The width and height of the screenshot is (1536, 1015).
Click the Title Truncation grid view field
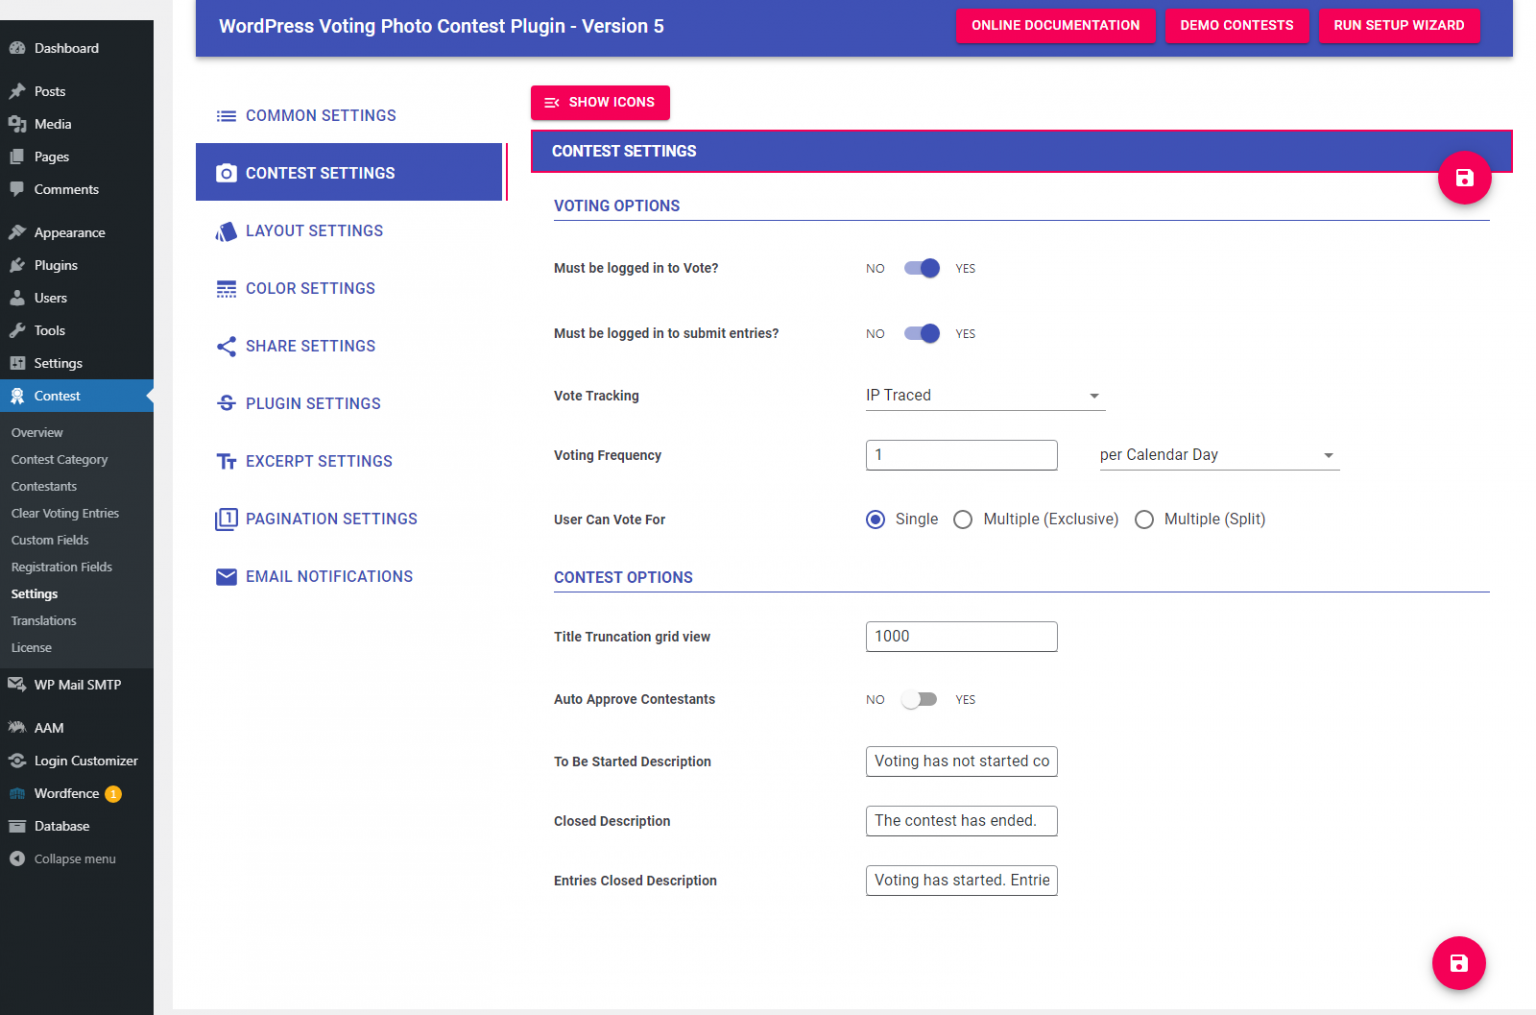click(x=961, y=637)
